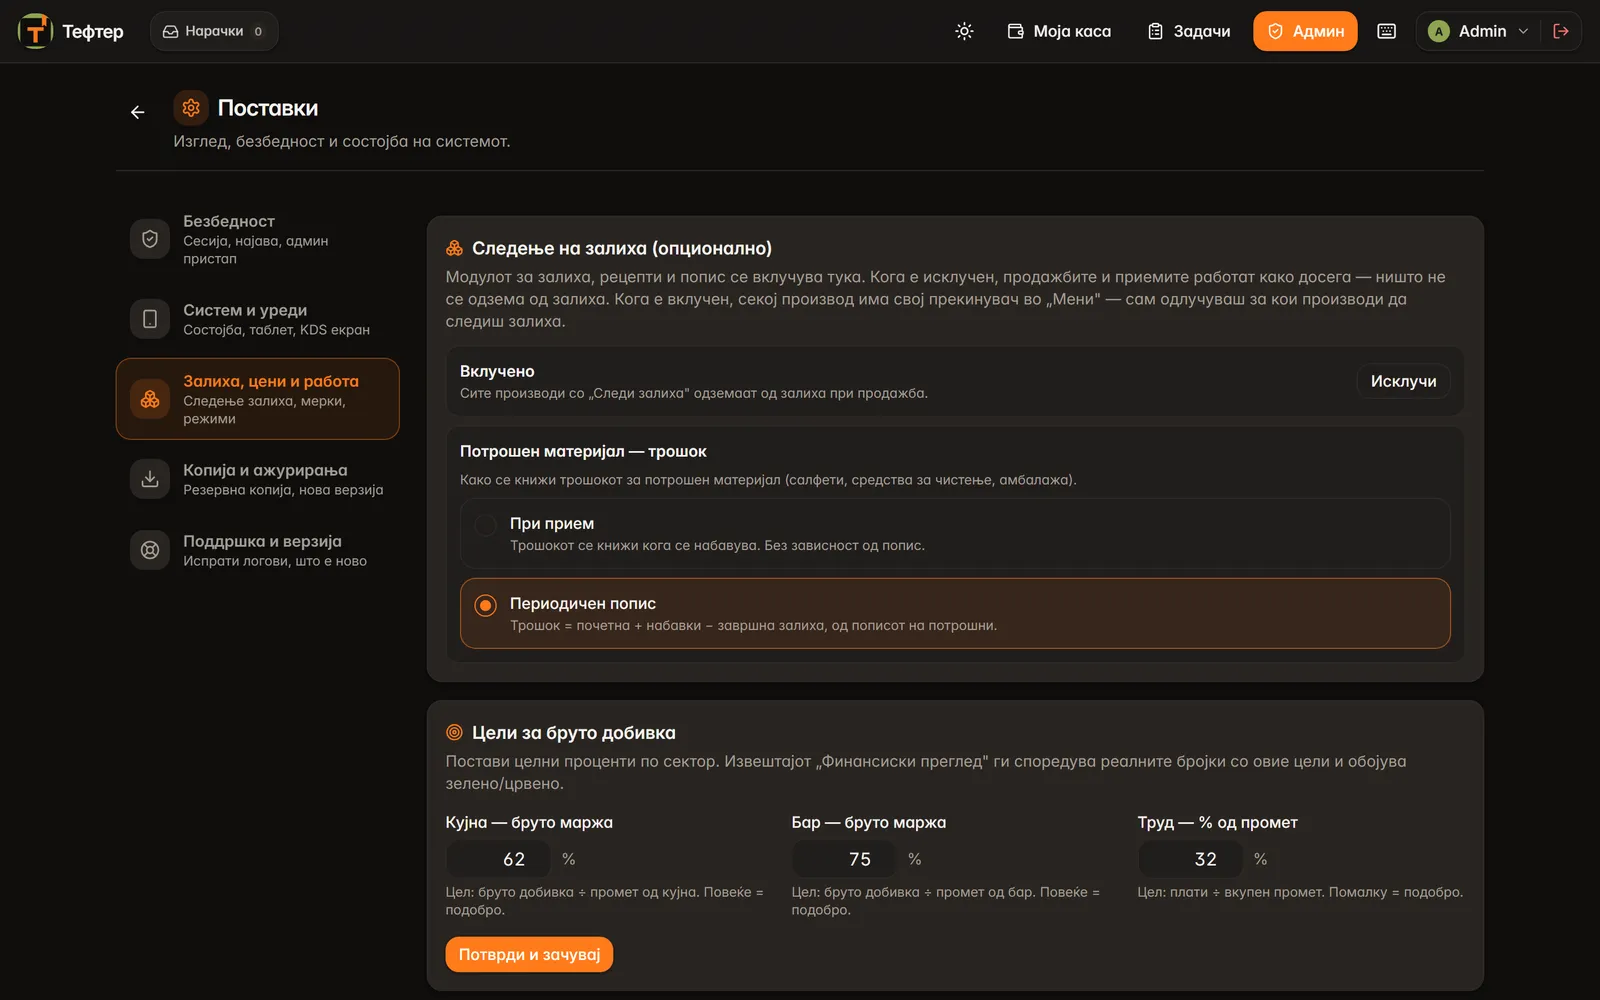Viewport: 1600px width, 1000px height.
Task: Open Задачи in the top bar
Action: pos(1189,31)
